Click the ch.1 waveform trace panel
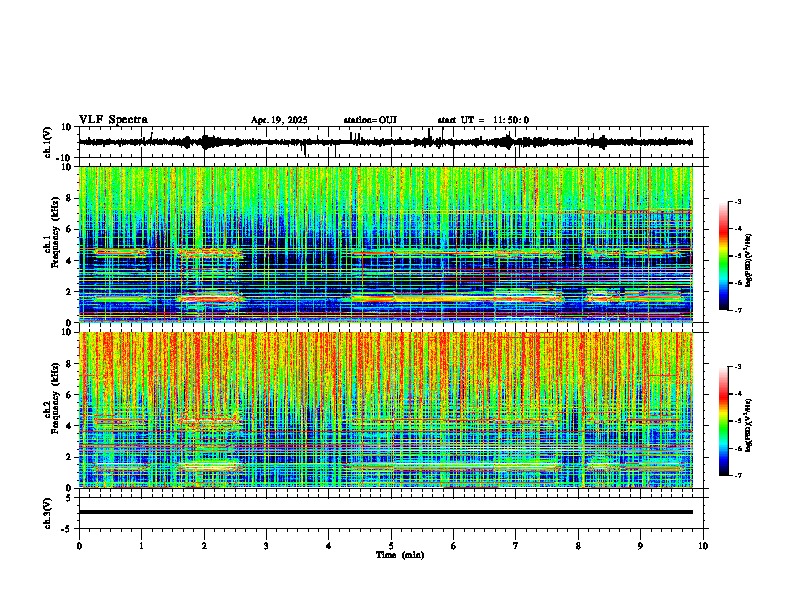 point(393,142)
